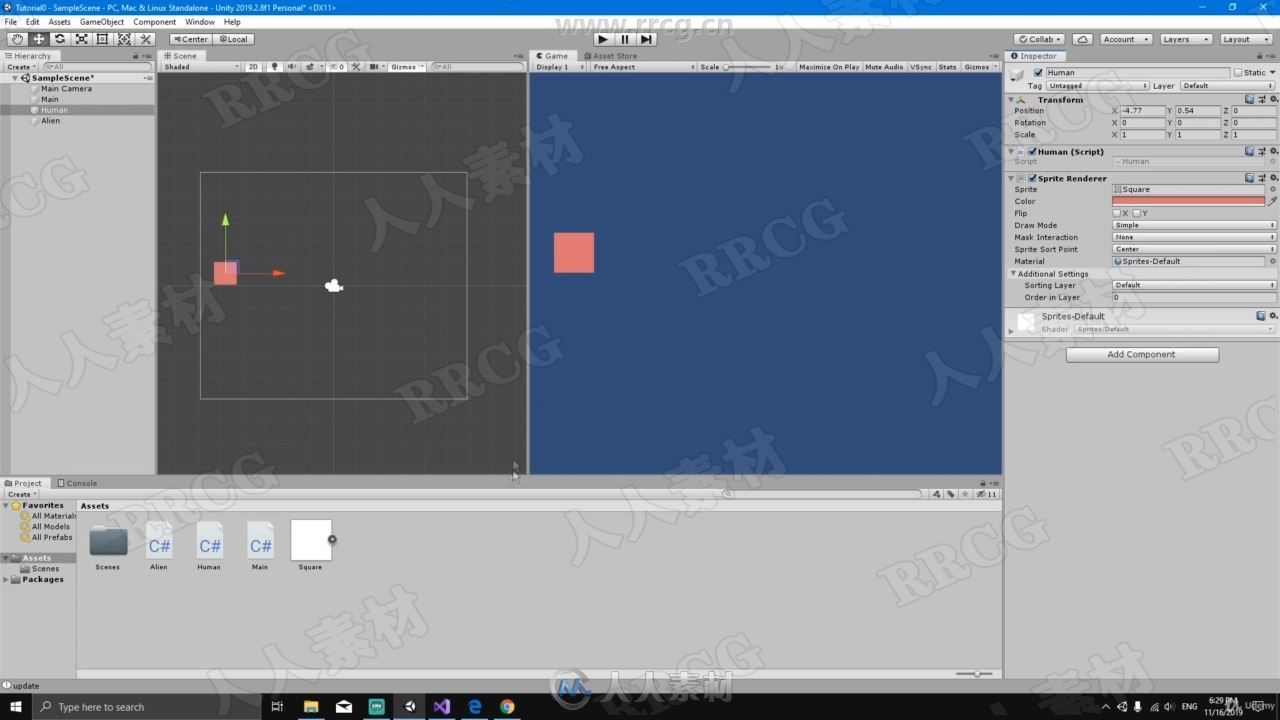Collapse the SampleScene hierarchy node

(15, 78)
